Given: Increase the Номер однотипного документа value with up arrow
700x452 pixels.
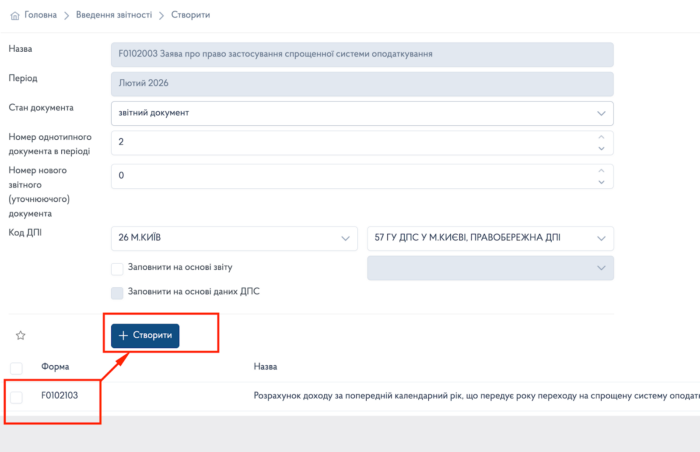Looking at the screenshot, I should pos(601,137).
